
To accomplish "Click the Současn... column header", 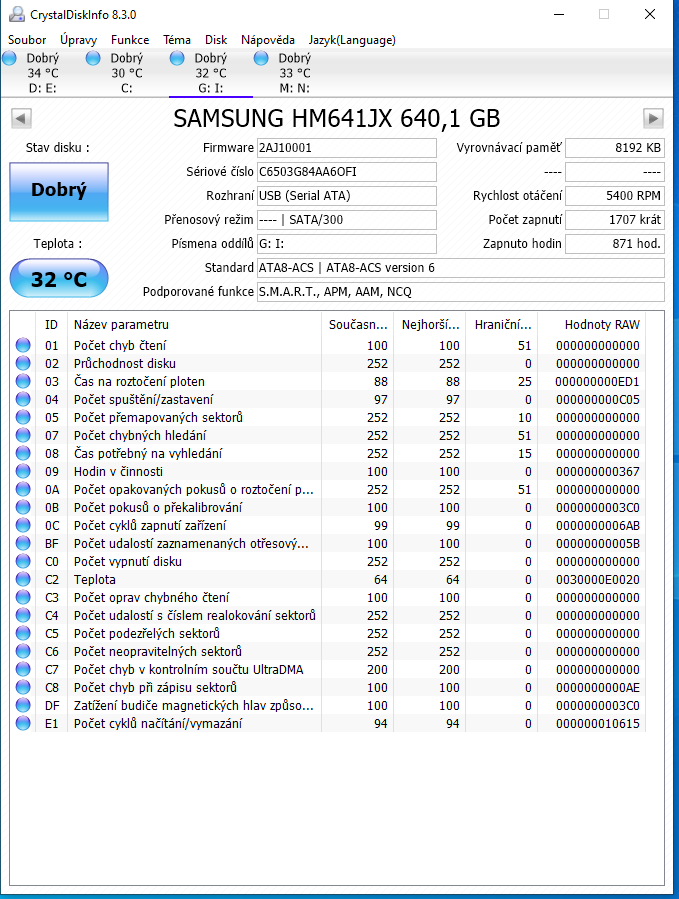I will 358,325.
